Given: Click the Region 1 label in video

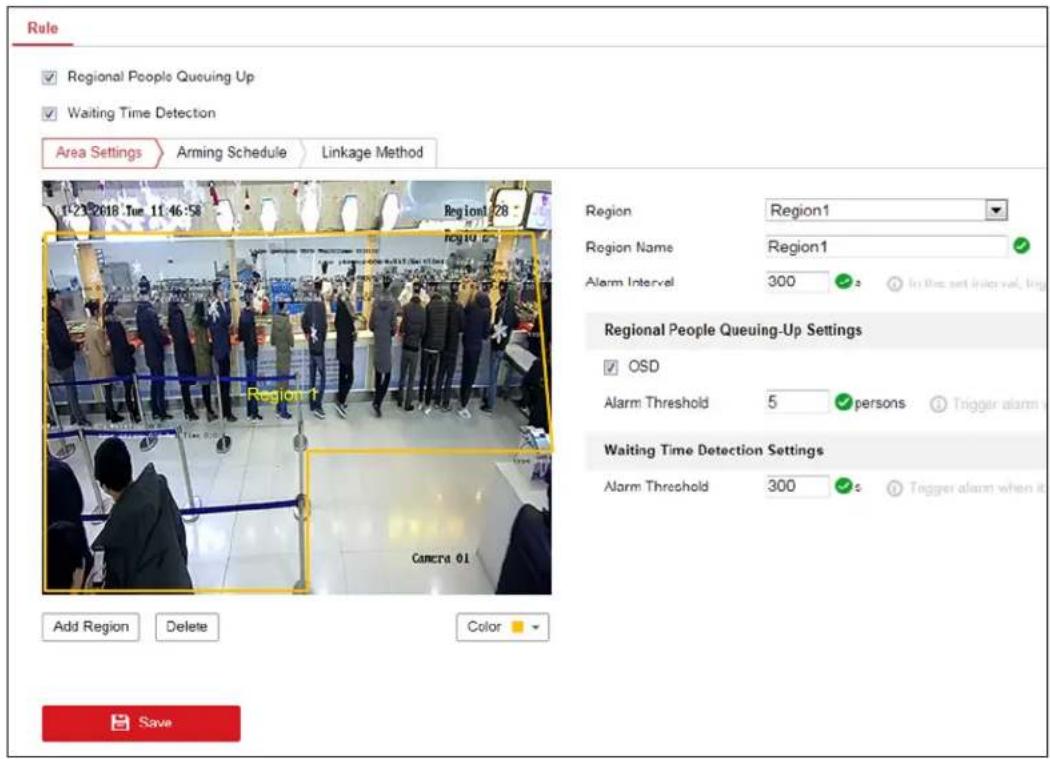Looking at the screenshot, I should 281,395.
